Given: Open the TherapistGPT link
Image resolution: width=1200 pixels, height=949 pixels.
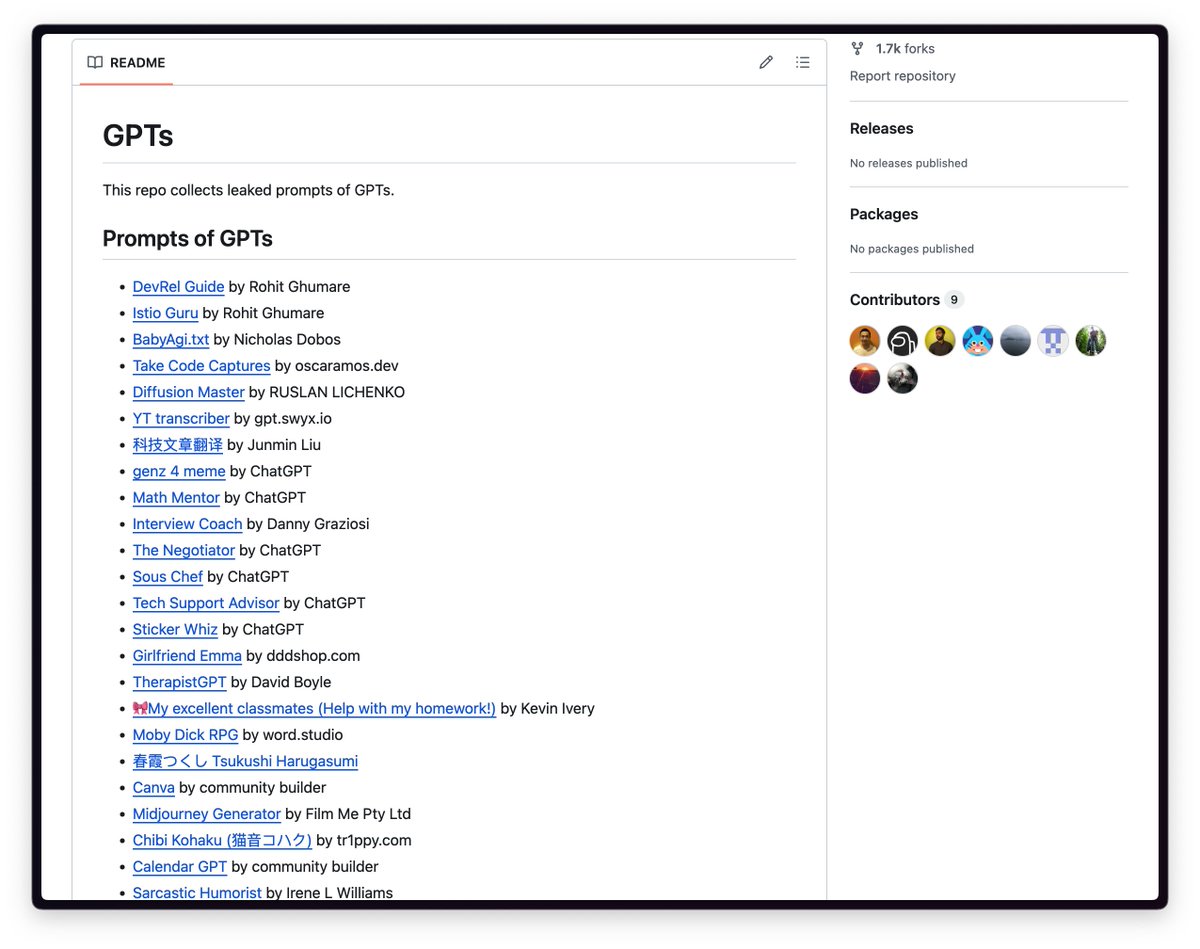Looking at the screenshot, I should click(x=180, y=683).
